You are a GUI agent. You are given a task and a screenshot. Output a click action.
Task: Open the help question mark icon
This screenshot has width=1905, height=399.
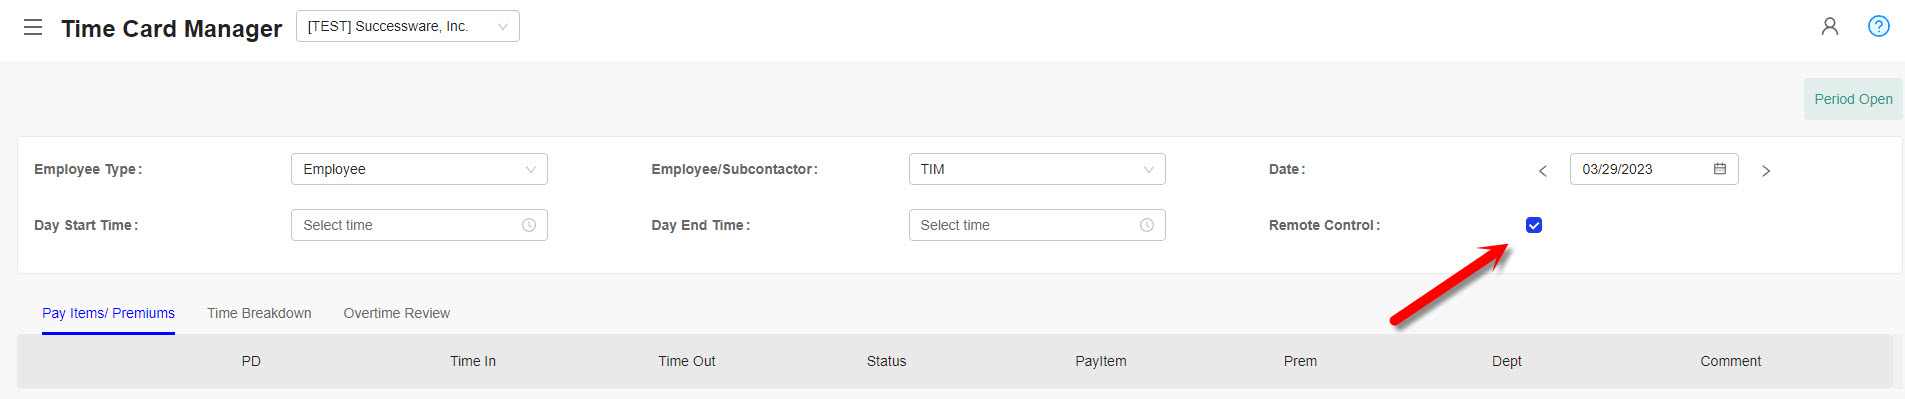click(1879, 26)
